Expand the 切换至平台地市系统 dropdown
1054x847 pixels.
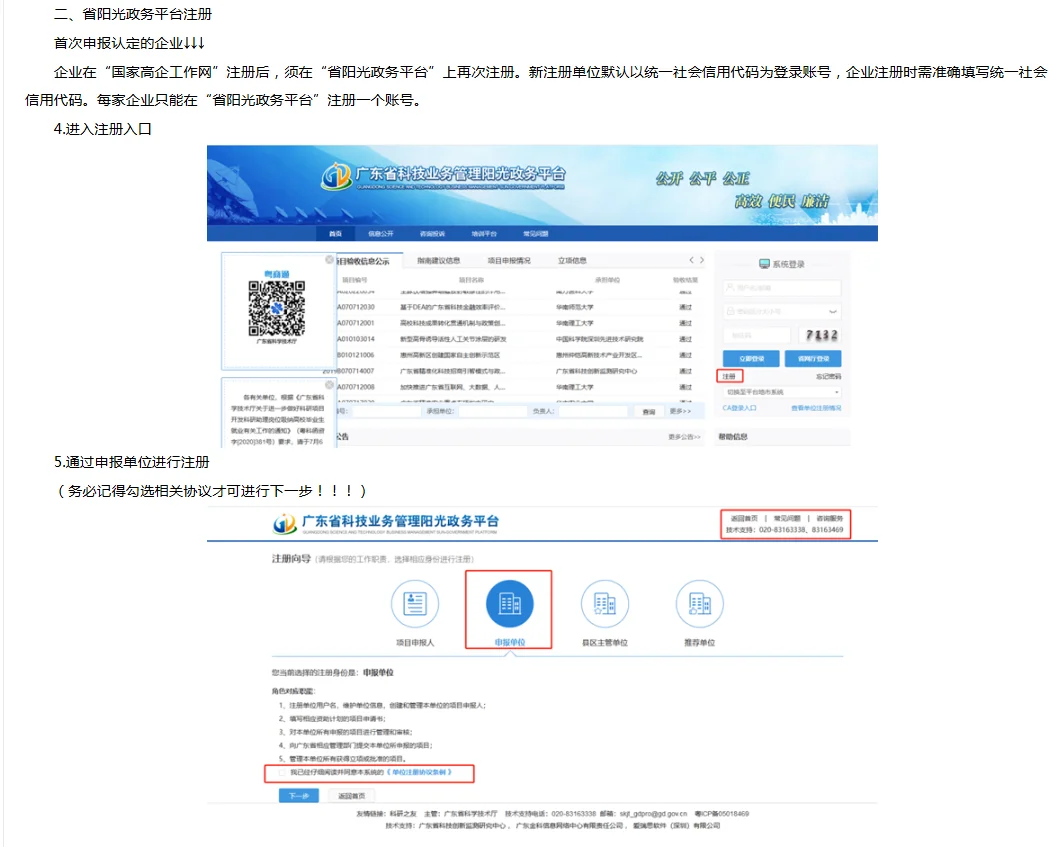[838, 392]
